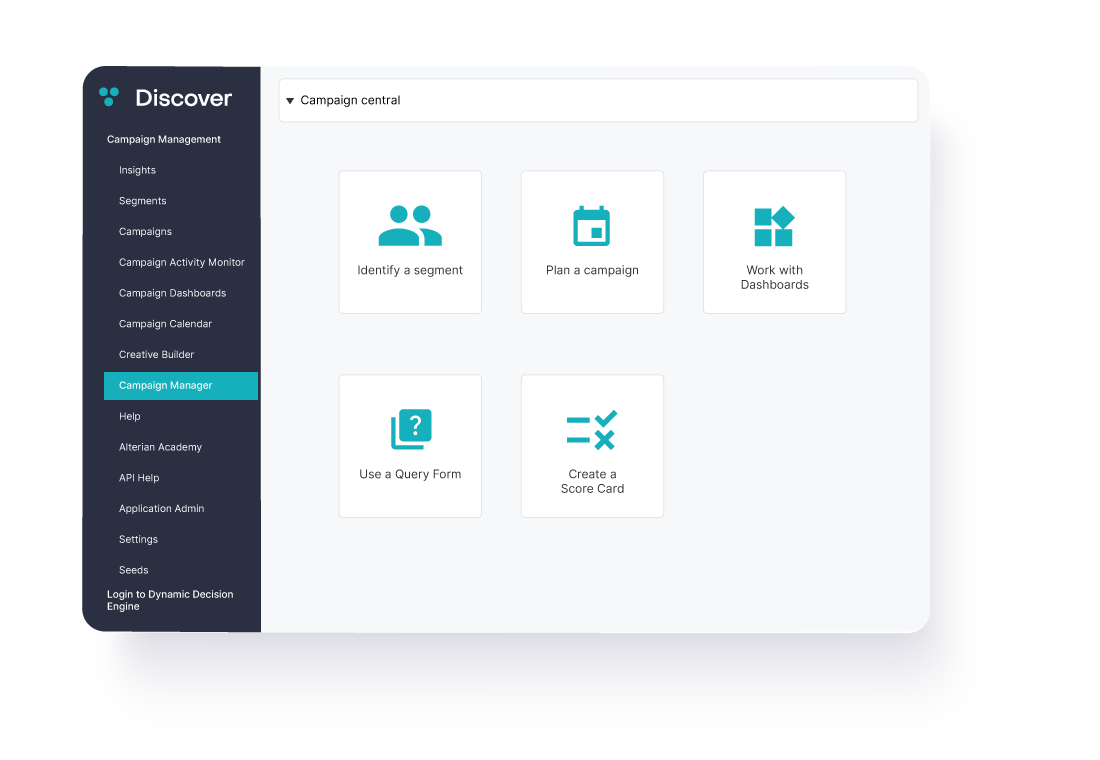This screenshot has height=760, width=1100.
Task: Open Alterian Academy link
Action: tap(160, 447)
